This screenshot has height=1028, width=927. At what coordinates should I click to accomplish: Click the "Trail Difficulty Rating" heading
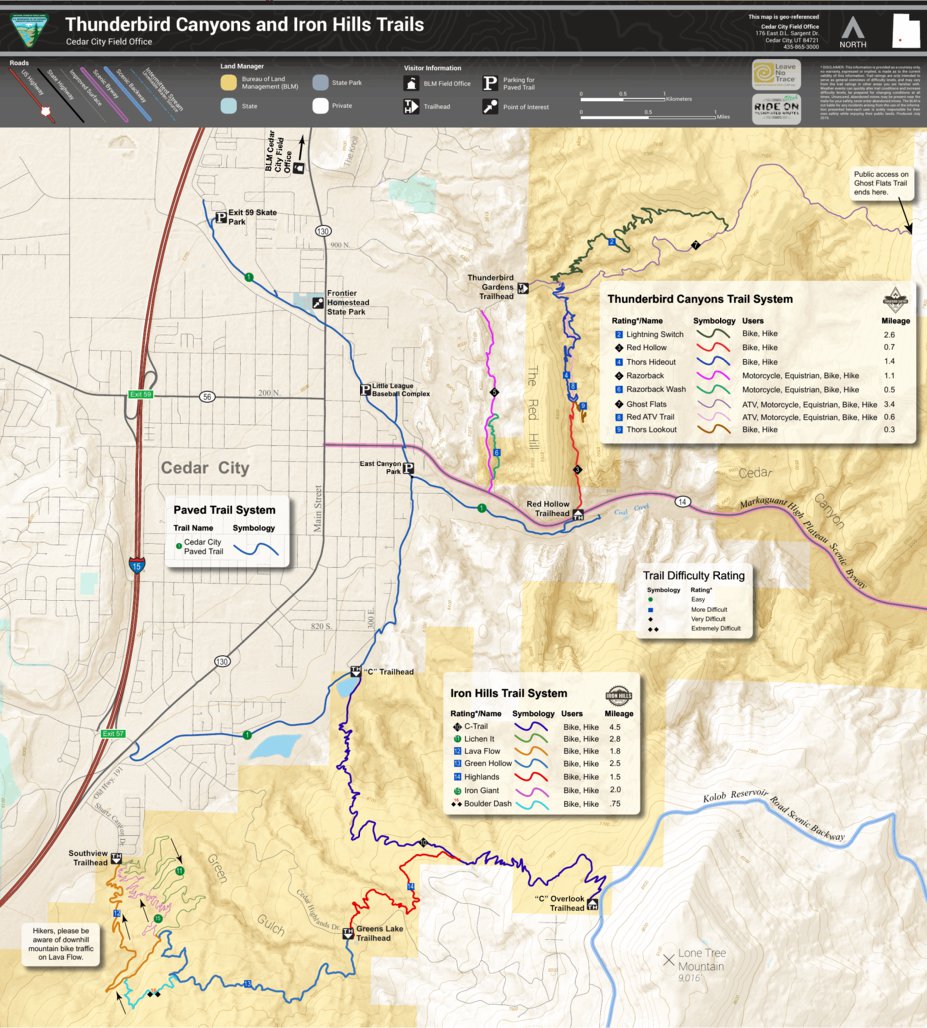pyautogui.click(x=694, y=576)
